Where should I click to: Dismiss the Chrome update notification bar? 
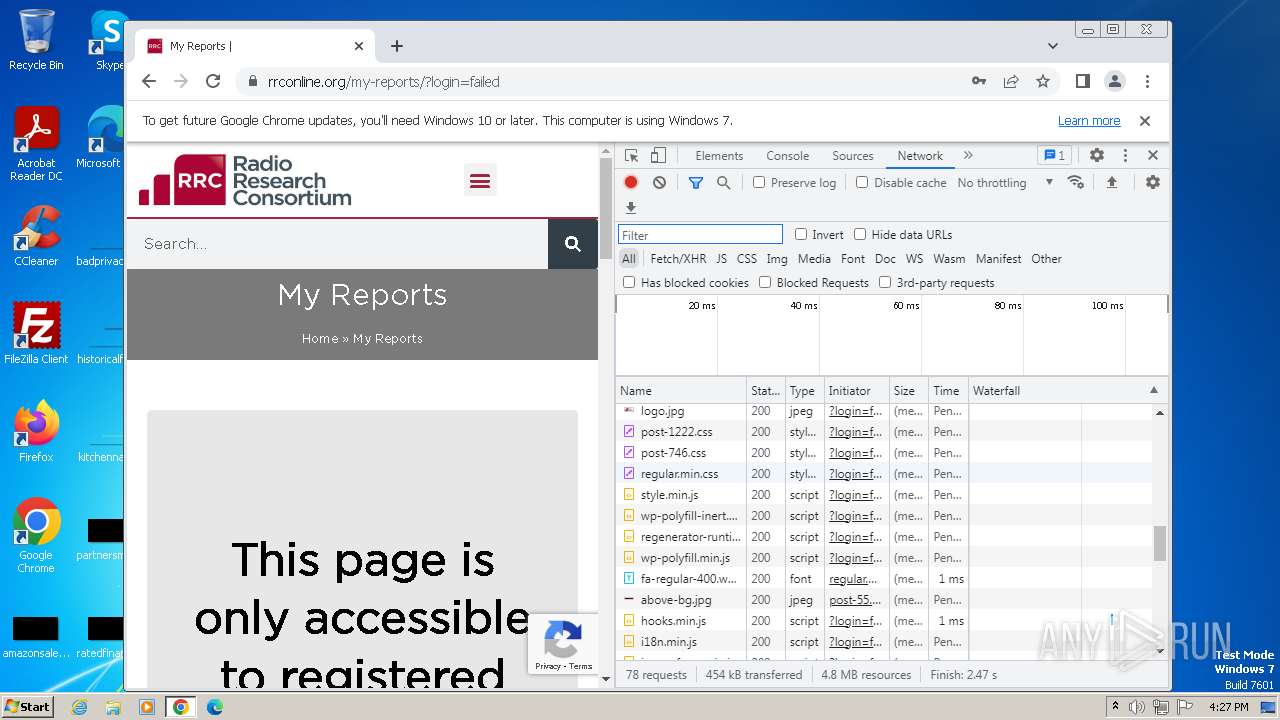pyautogui.click(x=1145, y=121)
